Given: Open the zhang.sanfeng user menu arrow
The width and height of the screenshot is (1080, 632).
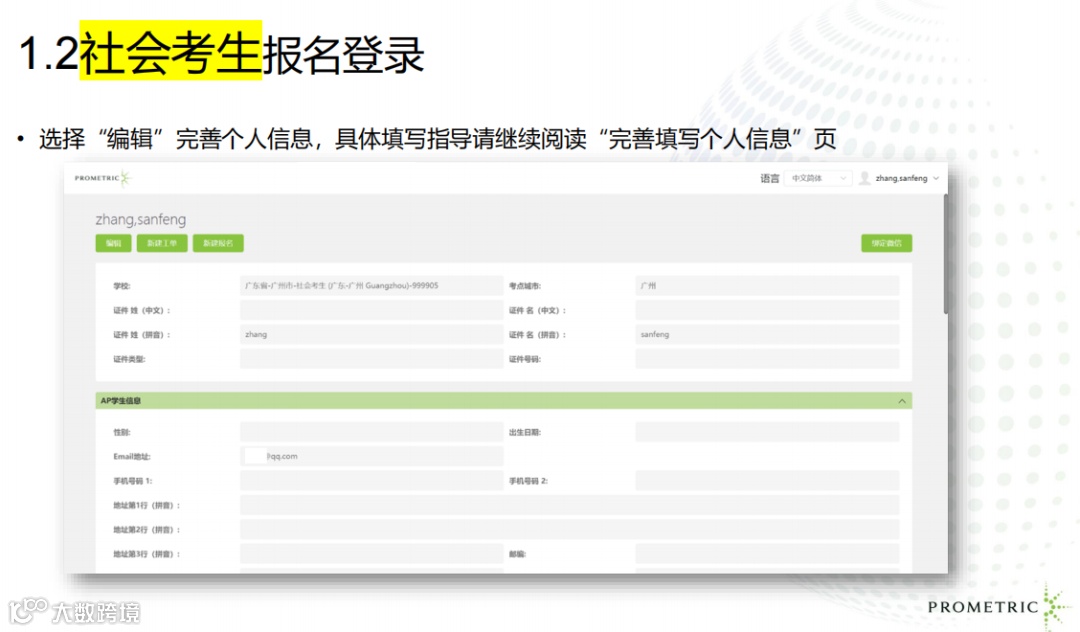Looking at the screenshot, I should (x=936, y=178).
